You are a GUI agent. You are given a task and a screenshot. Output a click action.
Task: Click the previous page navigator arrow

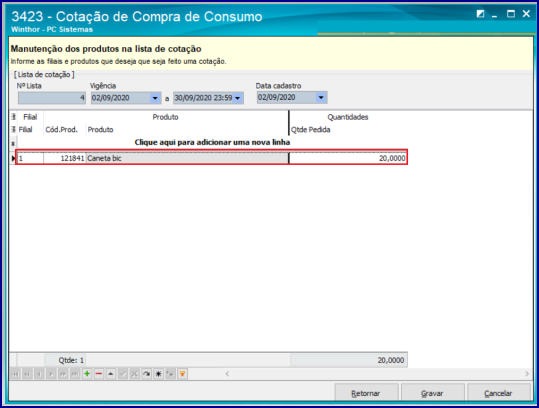27,374
